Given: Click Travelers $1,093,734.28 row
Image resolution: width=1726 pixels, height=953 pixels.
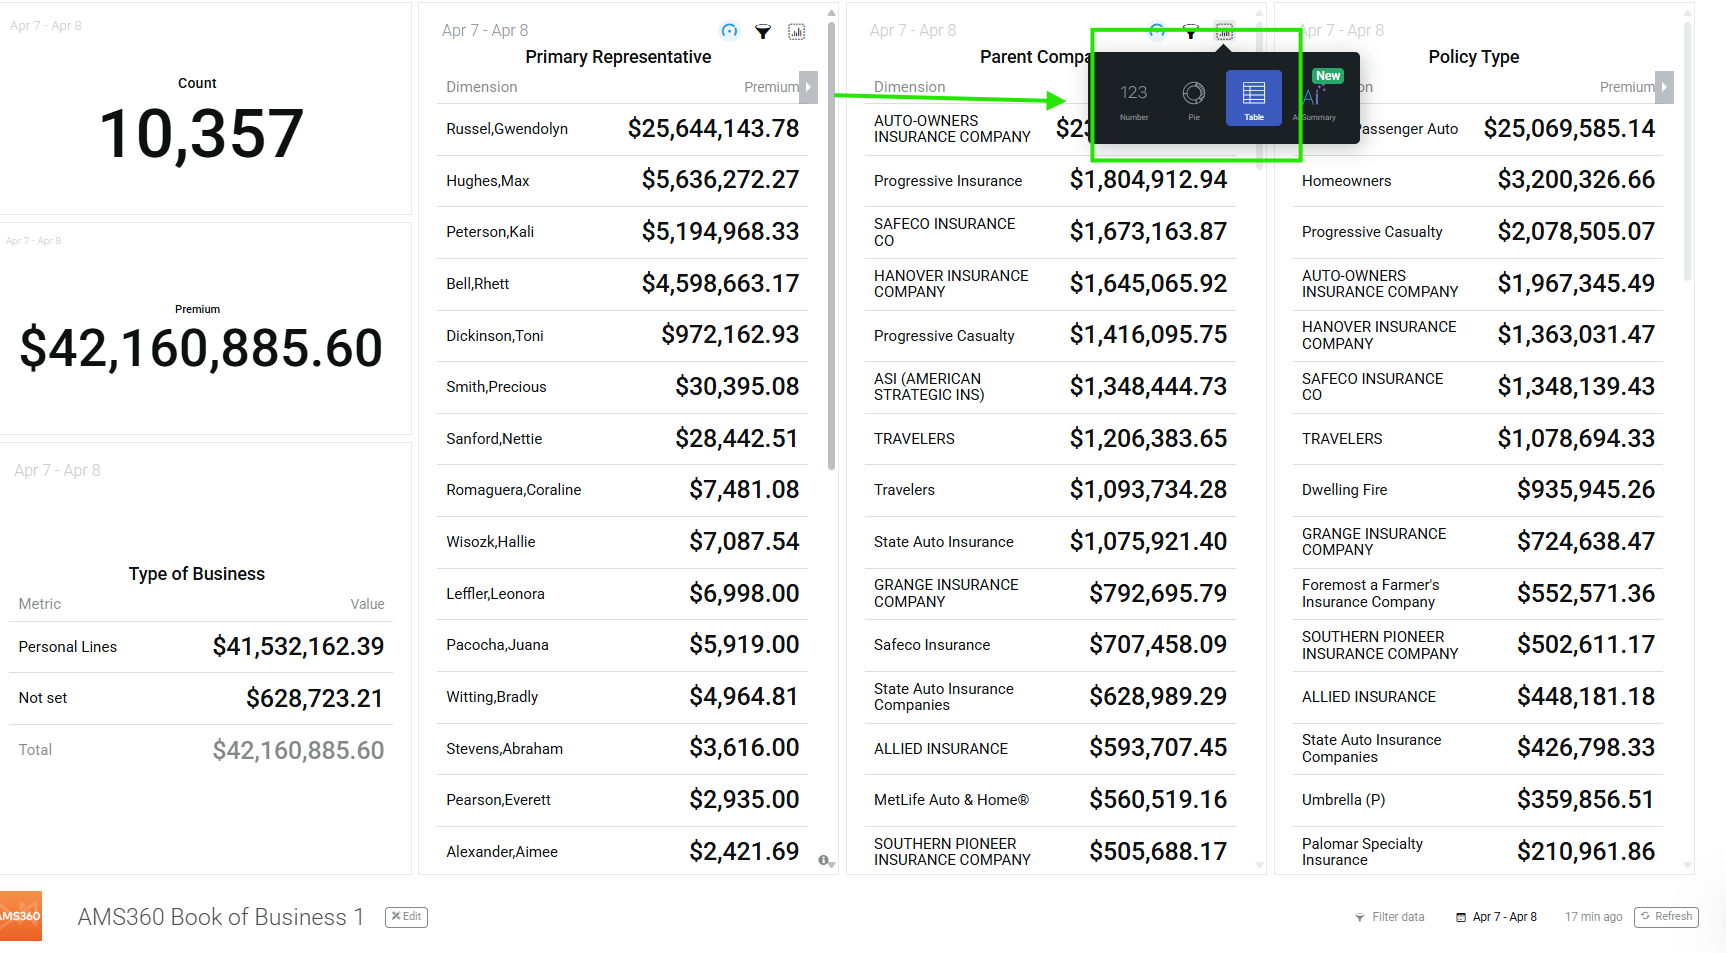Looking at the screenshot, I should (1050, 490).
